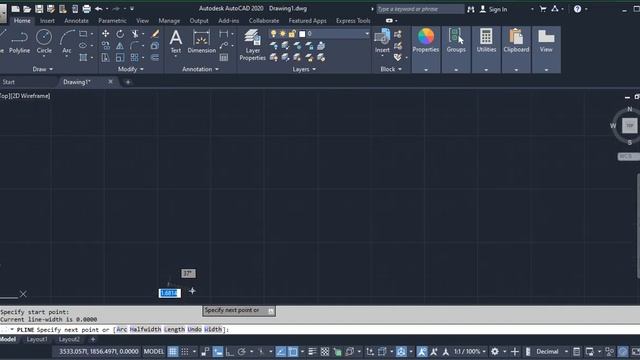The image size is (640, 360).
Task: Click the MODEL space button in status bar
Action: 154,351
